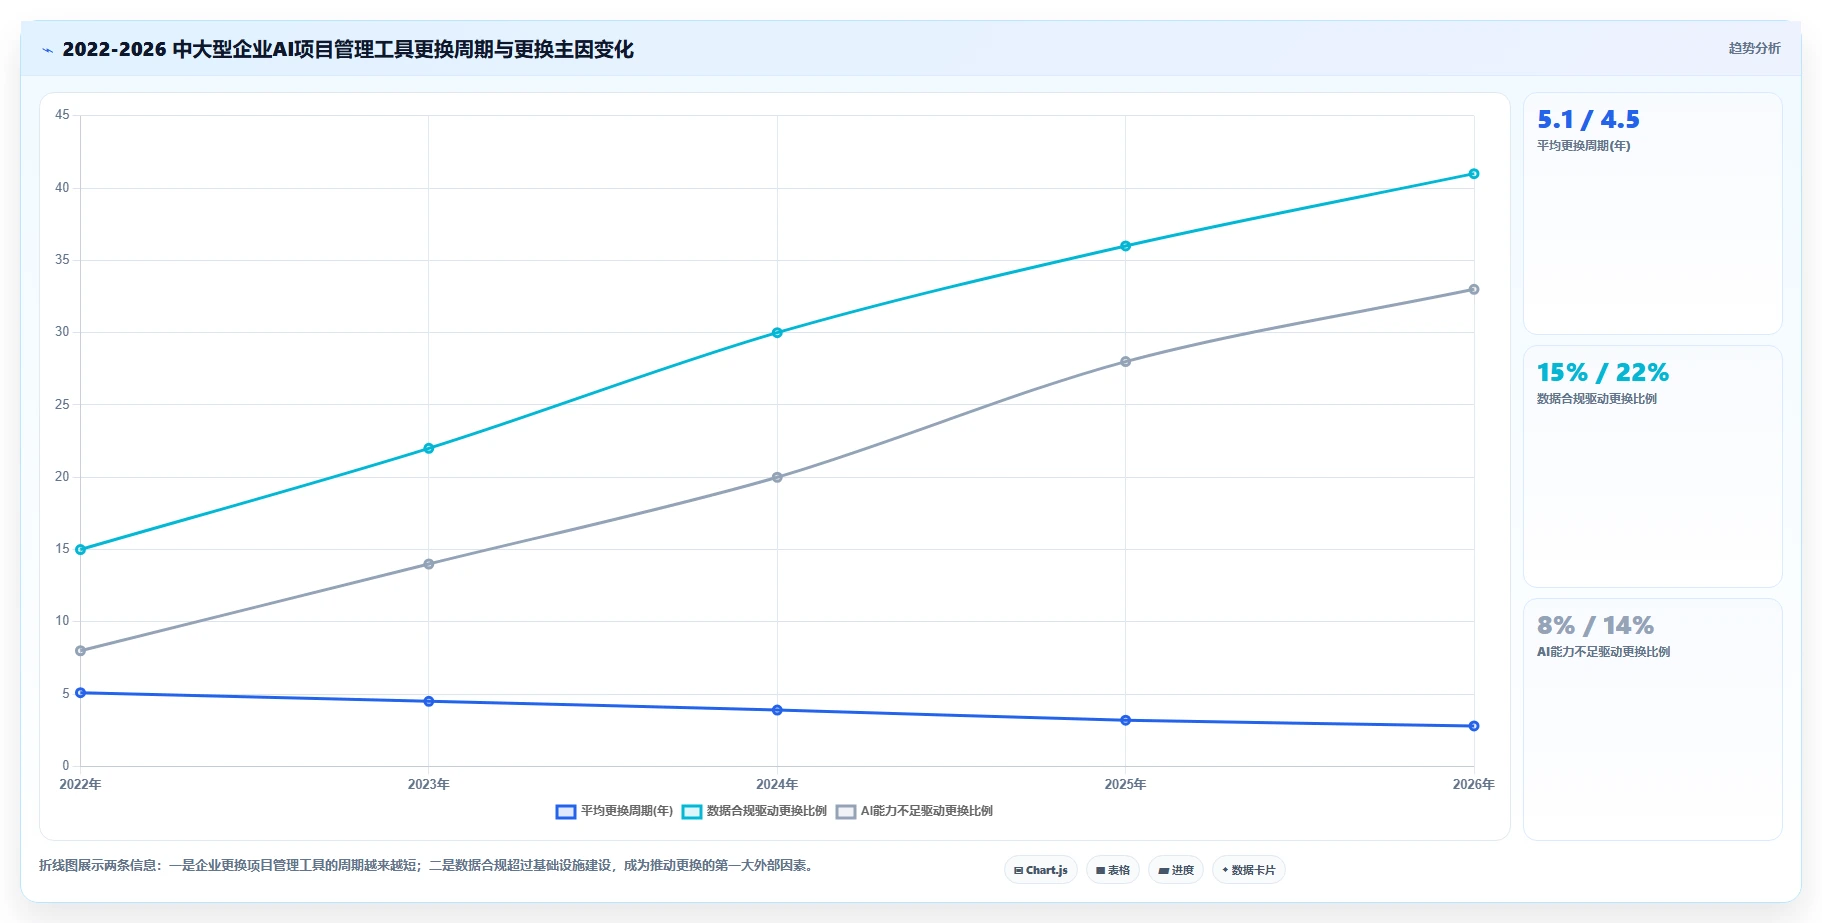Click the chart title text in the header
The height and width of the screenshot is (923, 1822).
[x=348, y=50]
